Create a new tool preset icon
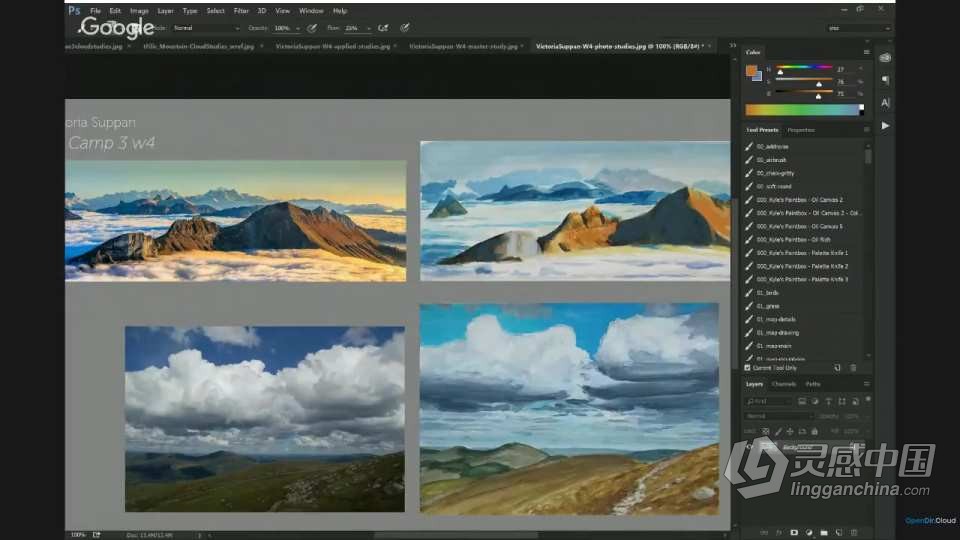Screen dimensions: 960x540 click(838, 368)
